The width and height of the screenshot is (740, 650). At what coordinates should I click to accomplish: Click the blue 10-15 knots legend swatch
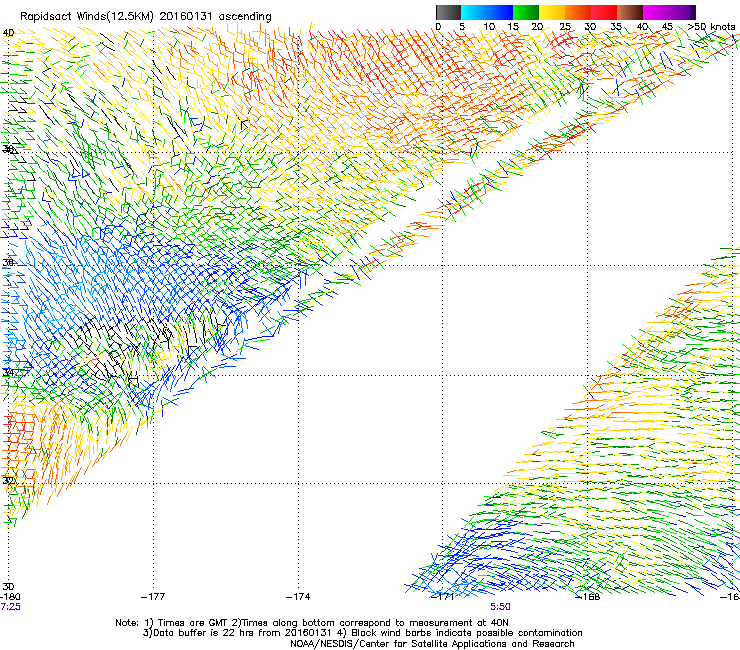coord(500,12)
